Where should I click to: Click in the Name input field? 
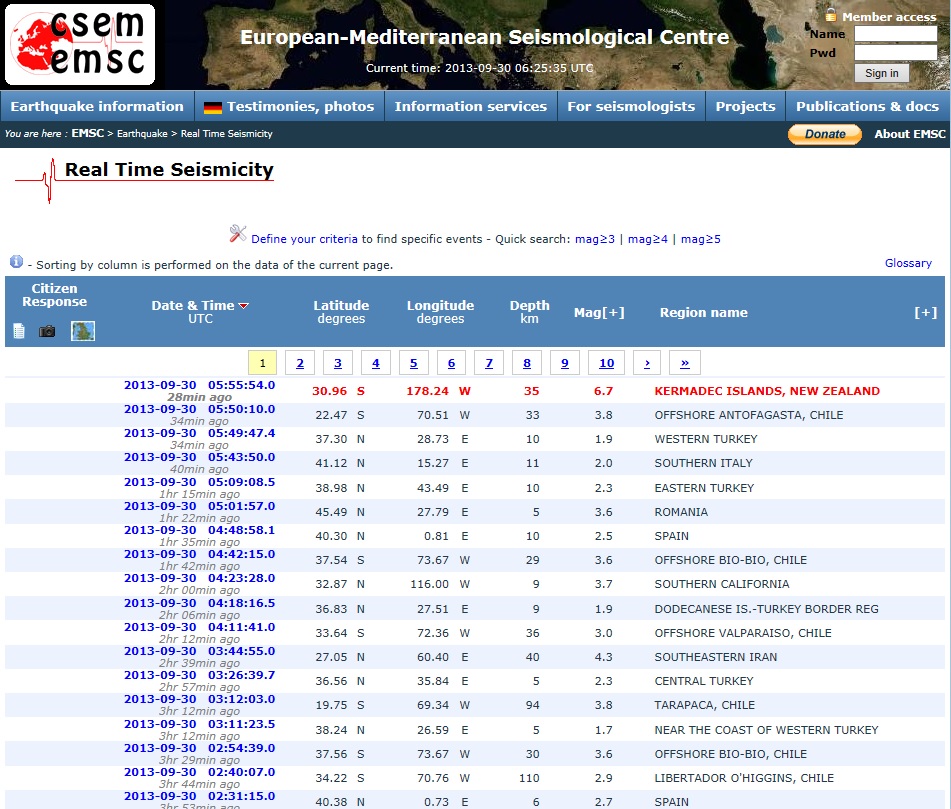point(896,34)
